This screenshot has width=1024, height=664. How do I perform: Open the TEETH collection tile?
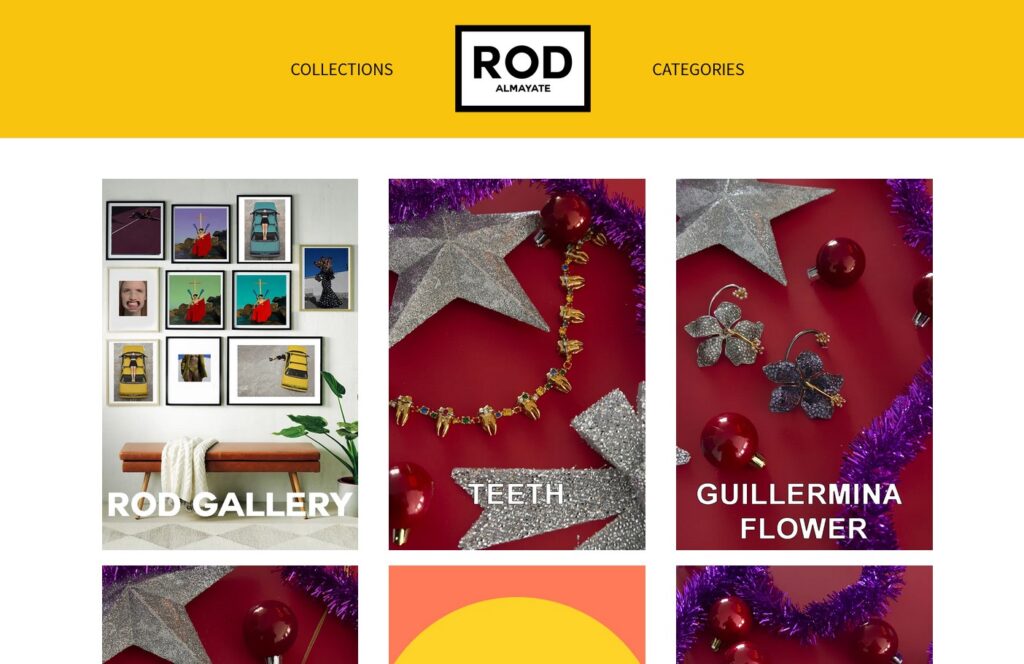[517, 364]
